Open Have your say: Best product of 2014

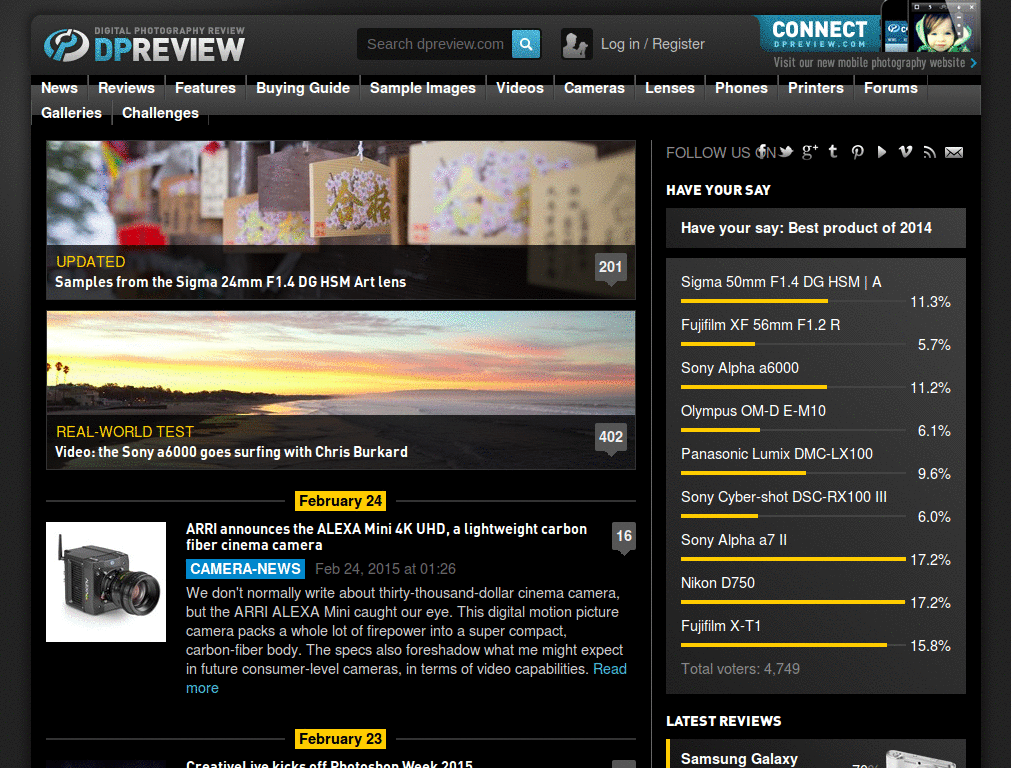pos(807,228)
